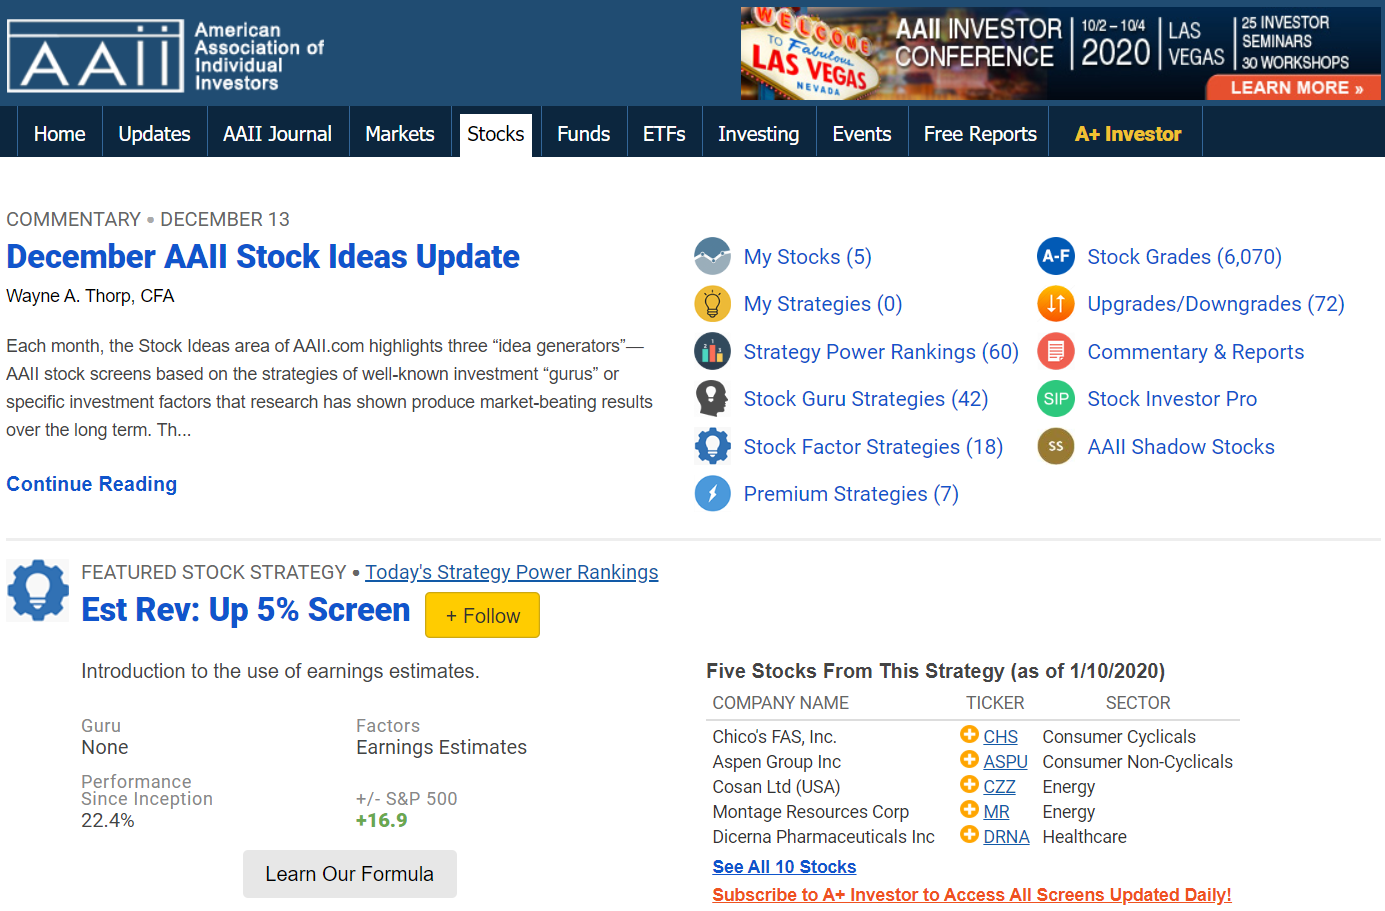
Task: Go to the AAII Journal menu item
Action: click(277, 134)
